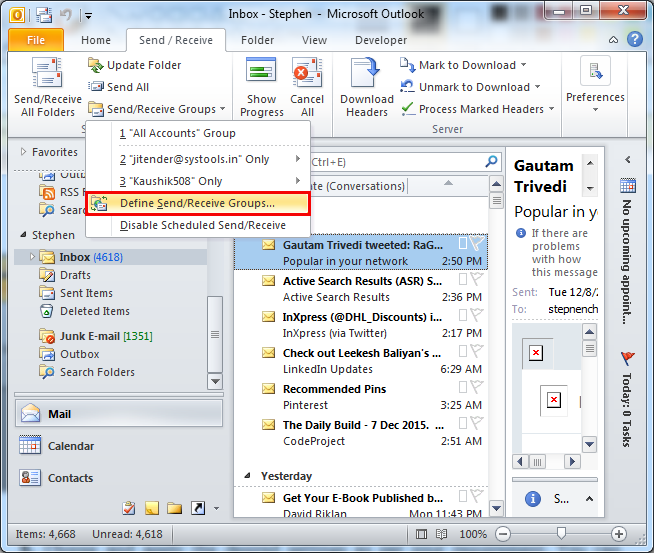Screen dimensions: 656x553
Task: Expand the To-Do bar chevron
Action: 628,159
